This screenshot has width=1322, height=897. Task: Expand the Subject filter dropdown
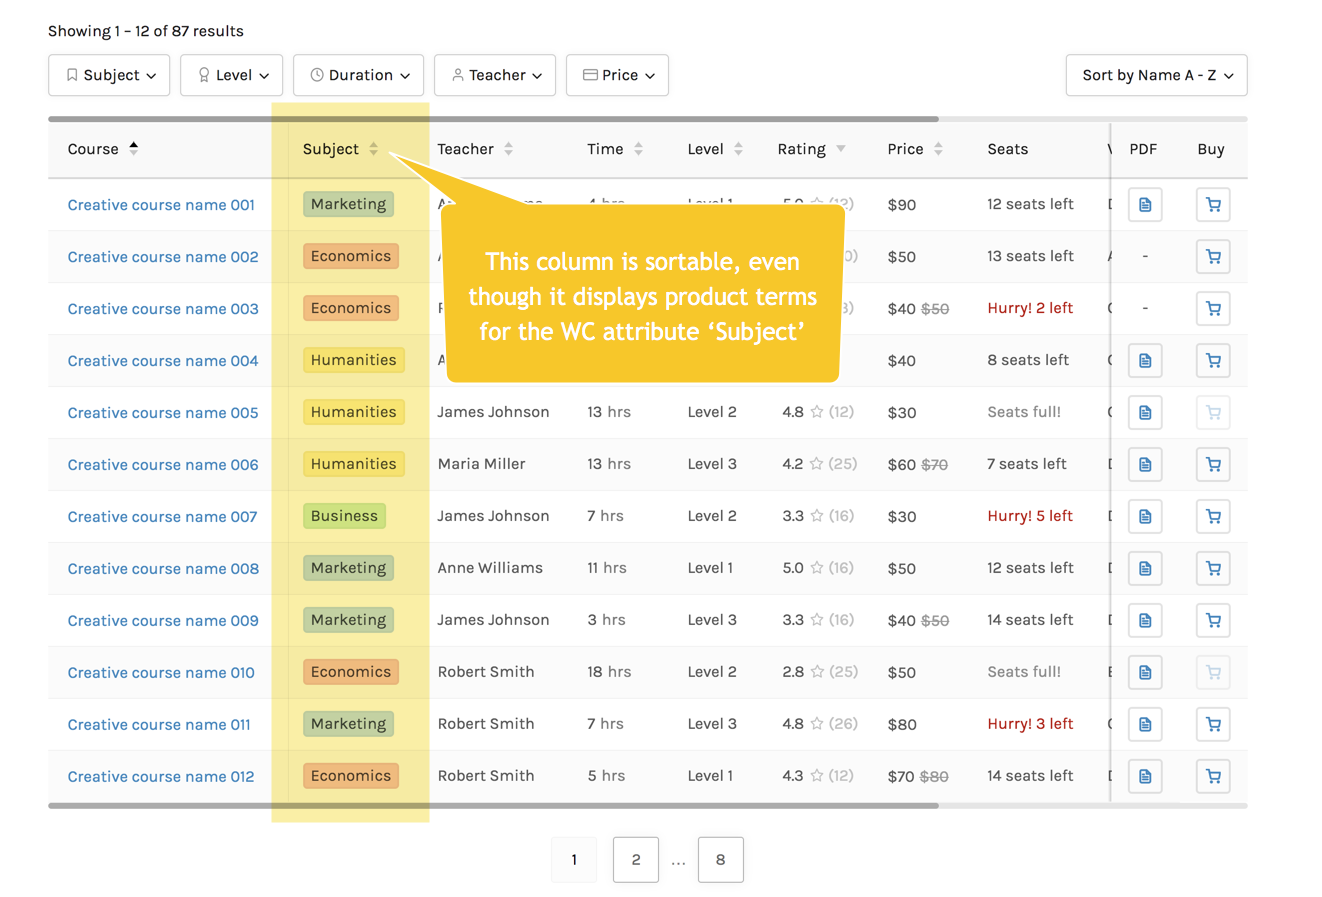point(109,75)
